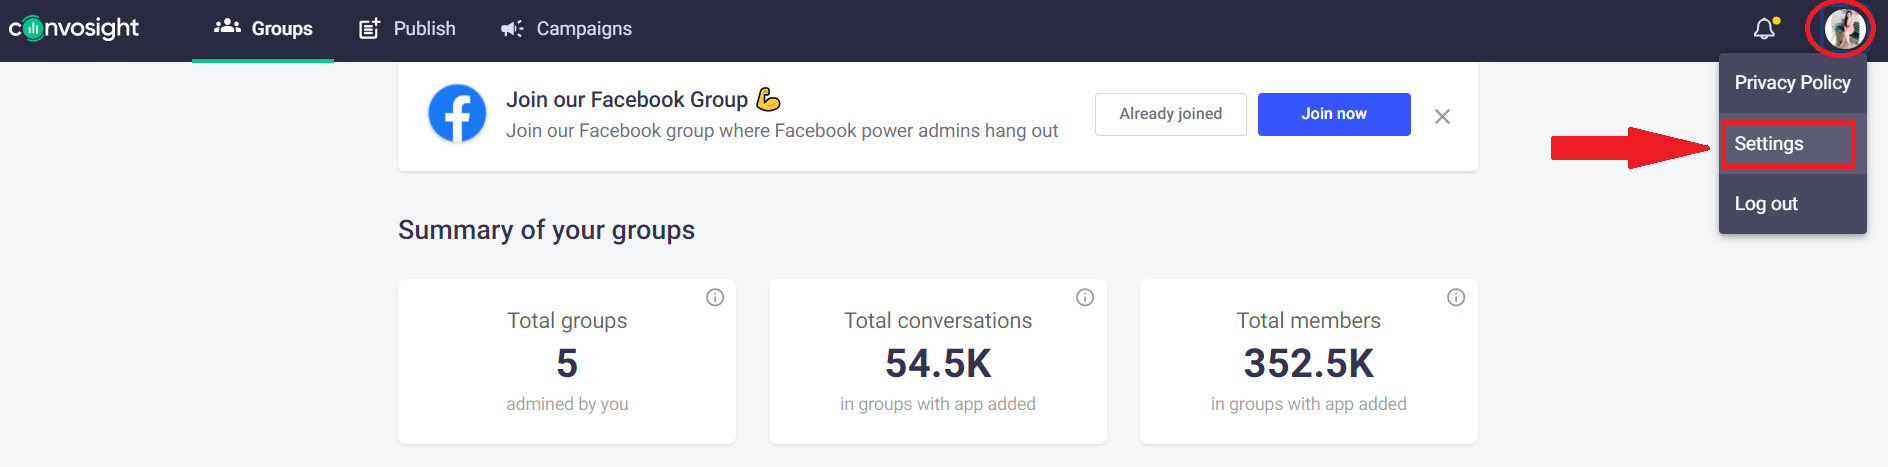This screenshot has width=1888, height=467.
Task: Click the Campaigns megaphone icon
Action: pos(512,29)
